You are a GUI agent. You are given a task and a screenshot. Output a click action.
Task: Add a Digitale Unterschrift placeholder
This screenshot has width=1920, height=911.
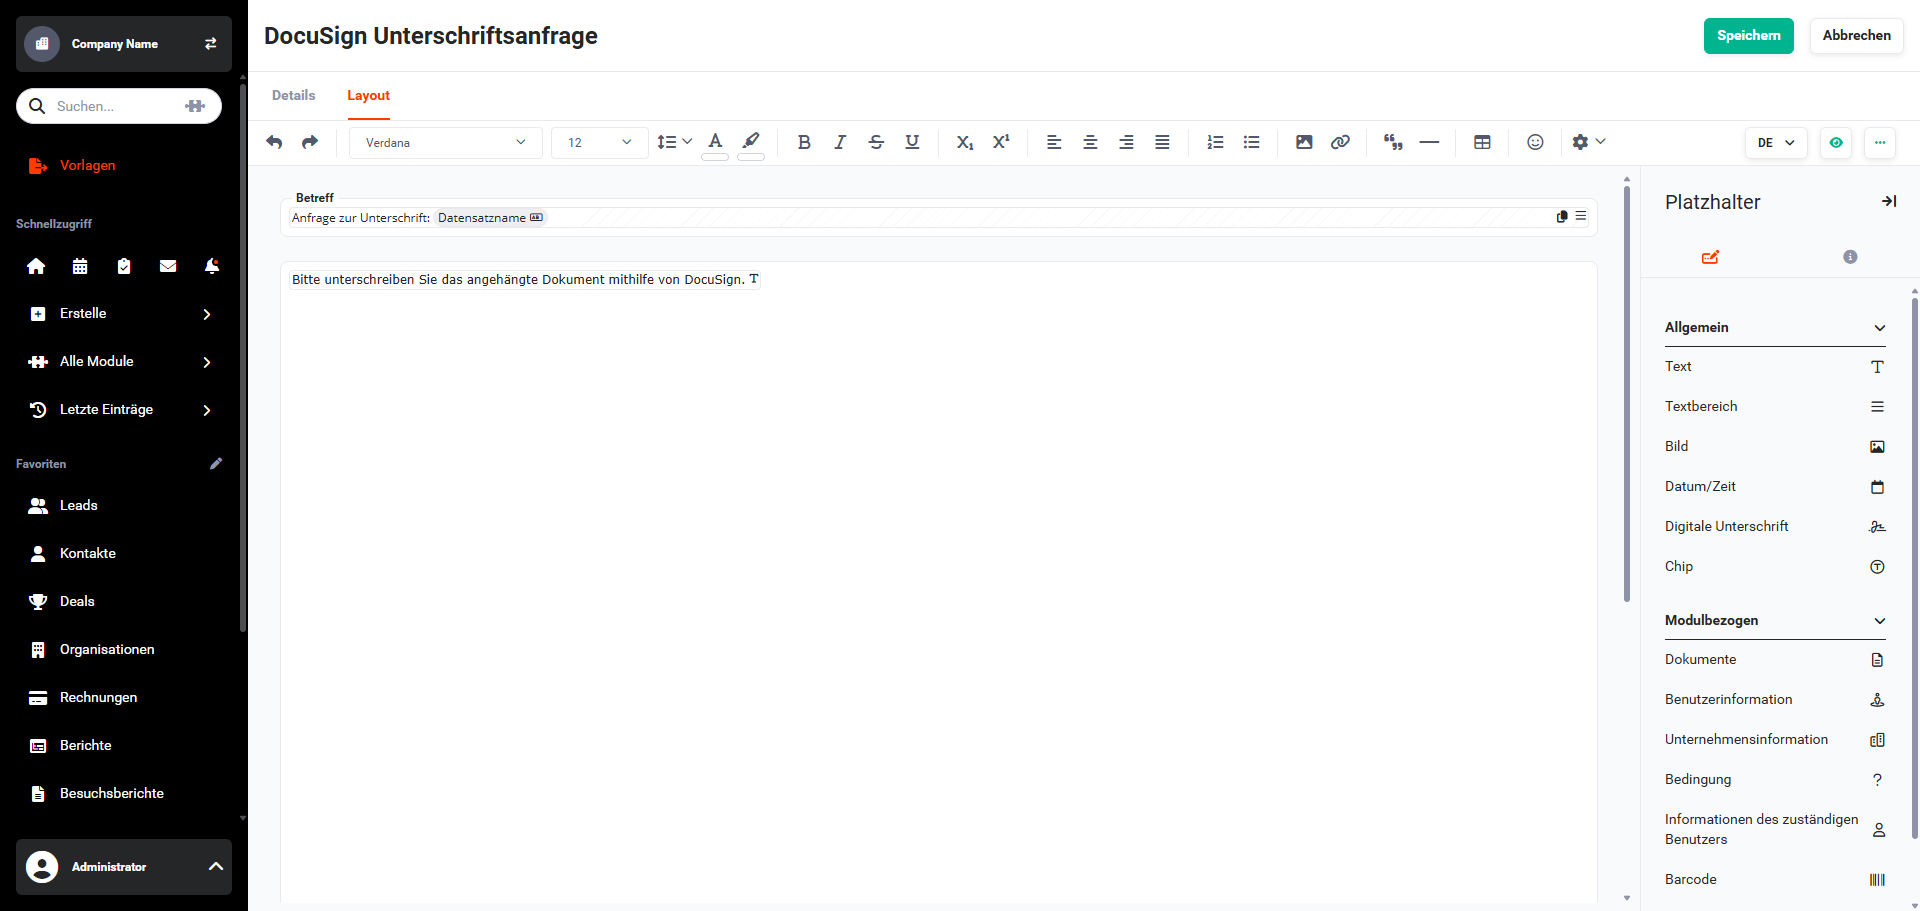click(1775, 527)
